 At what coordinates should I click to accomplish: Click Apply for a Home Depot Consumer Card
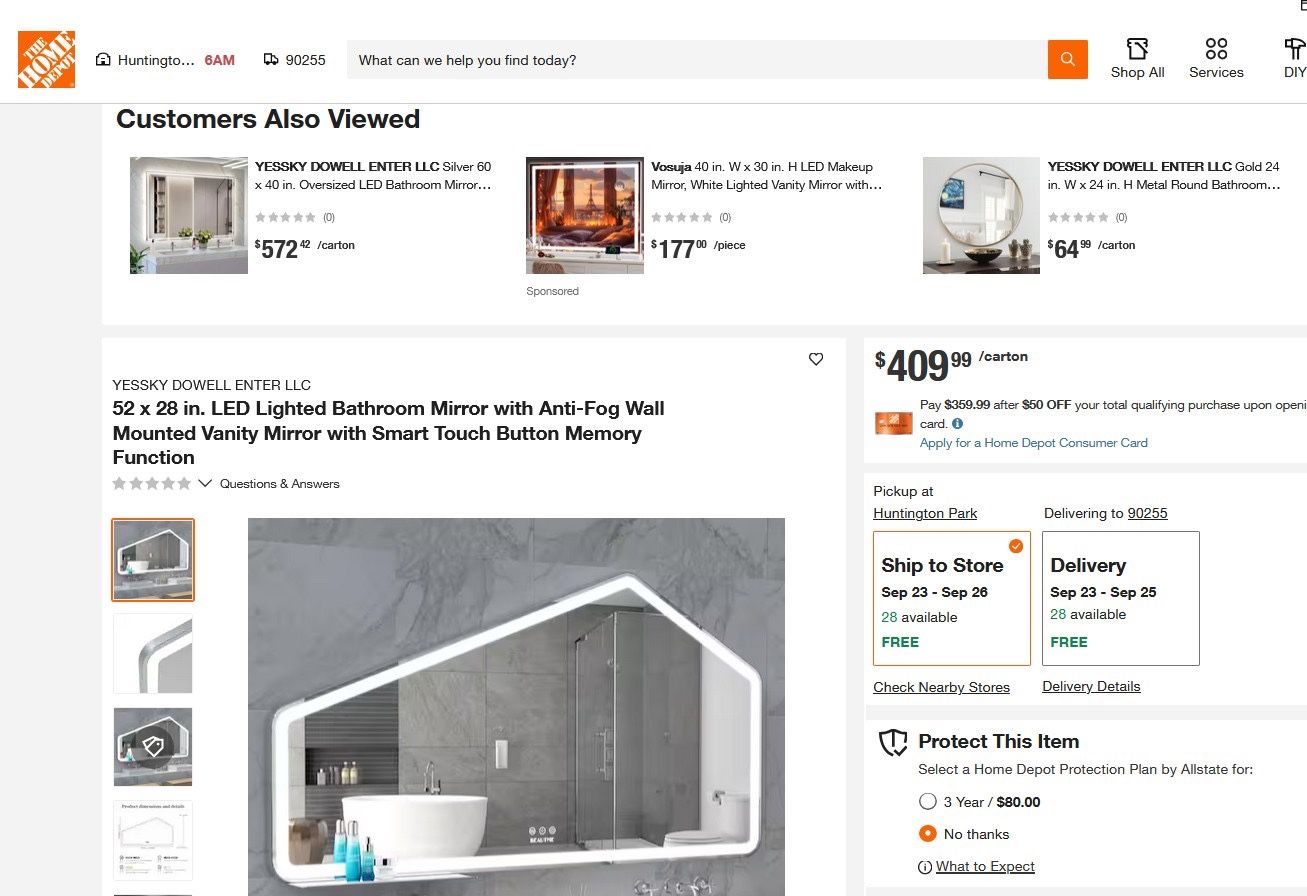click(x=1034, y=443)
